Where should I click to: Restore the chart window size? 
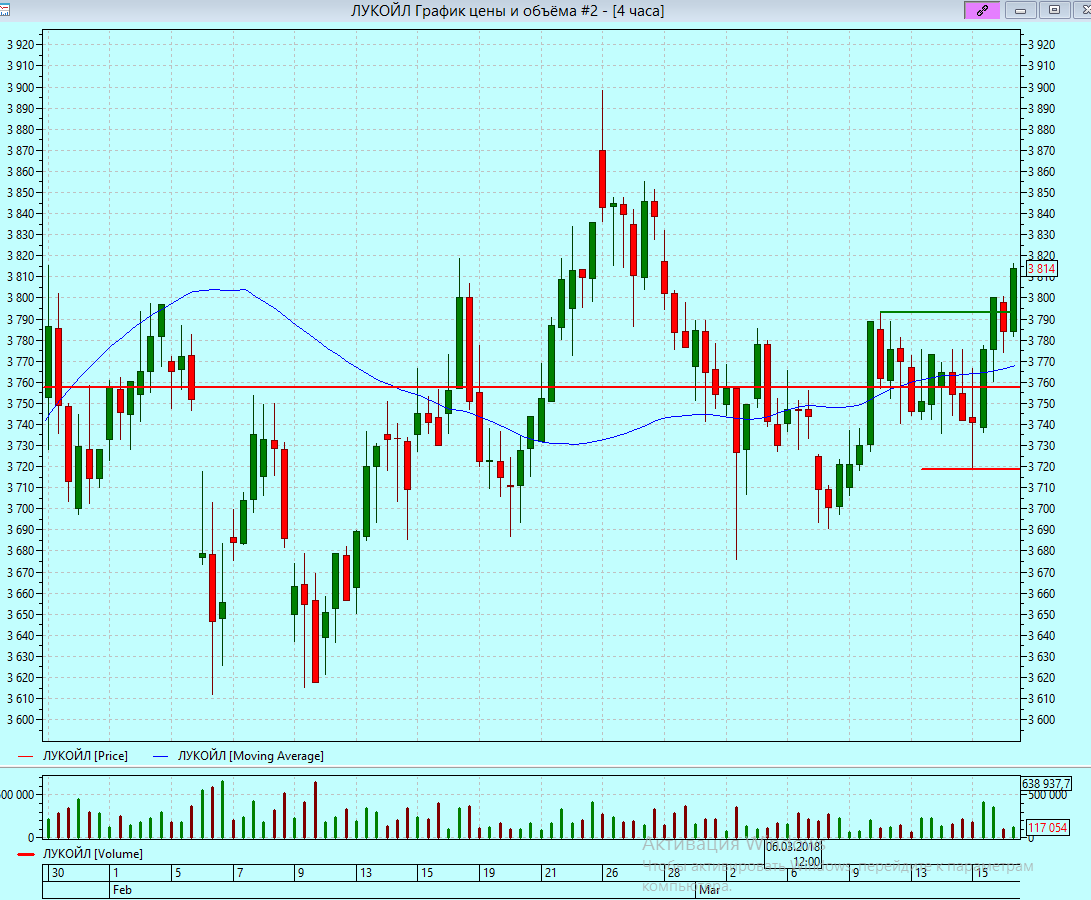[1055, 10]
